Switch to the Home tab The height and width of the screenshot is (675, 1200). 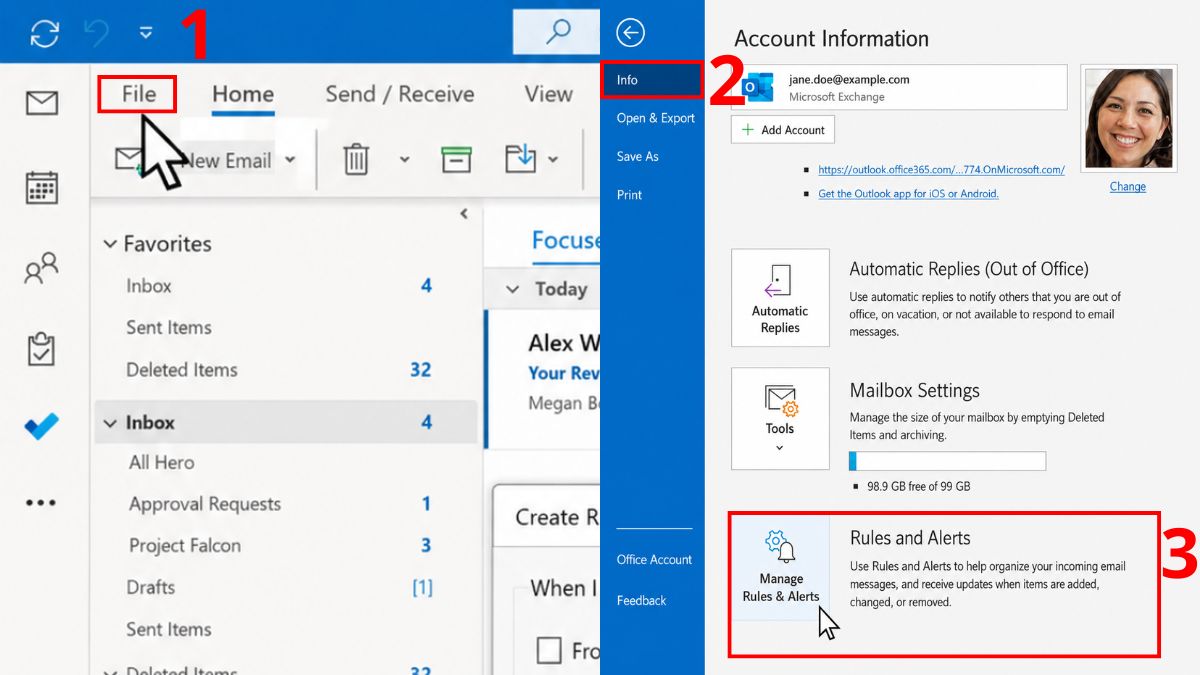[243, 94]
